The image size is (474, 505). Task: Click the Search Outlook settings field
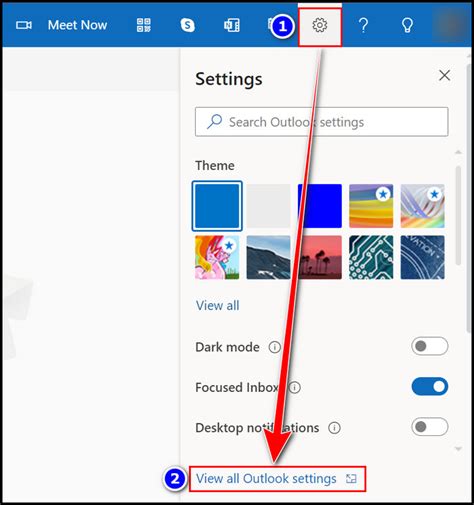coord(322,122)
